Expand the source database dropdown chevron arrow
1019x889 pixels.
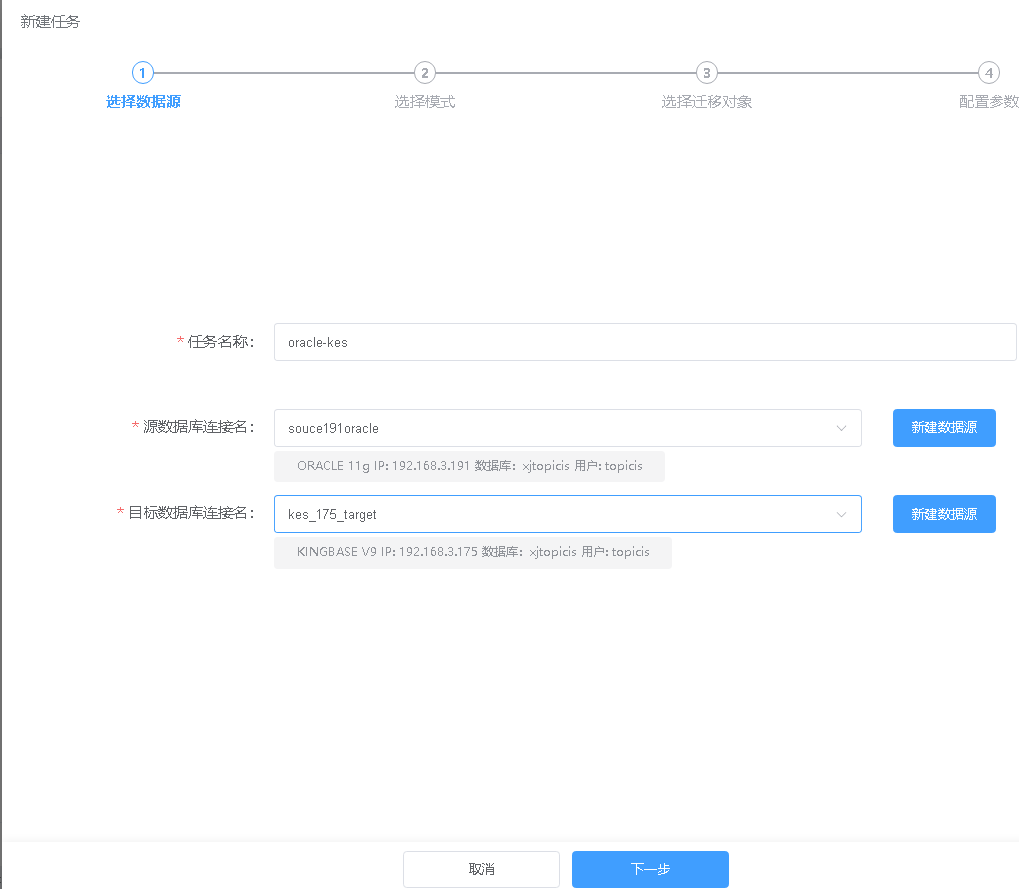(x=841, y=428)
